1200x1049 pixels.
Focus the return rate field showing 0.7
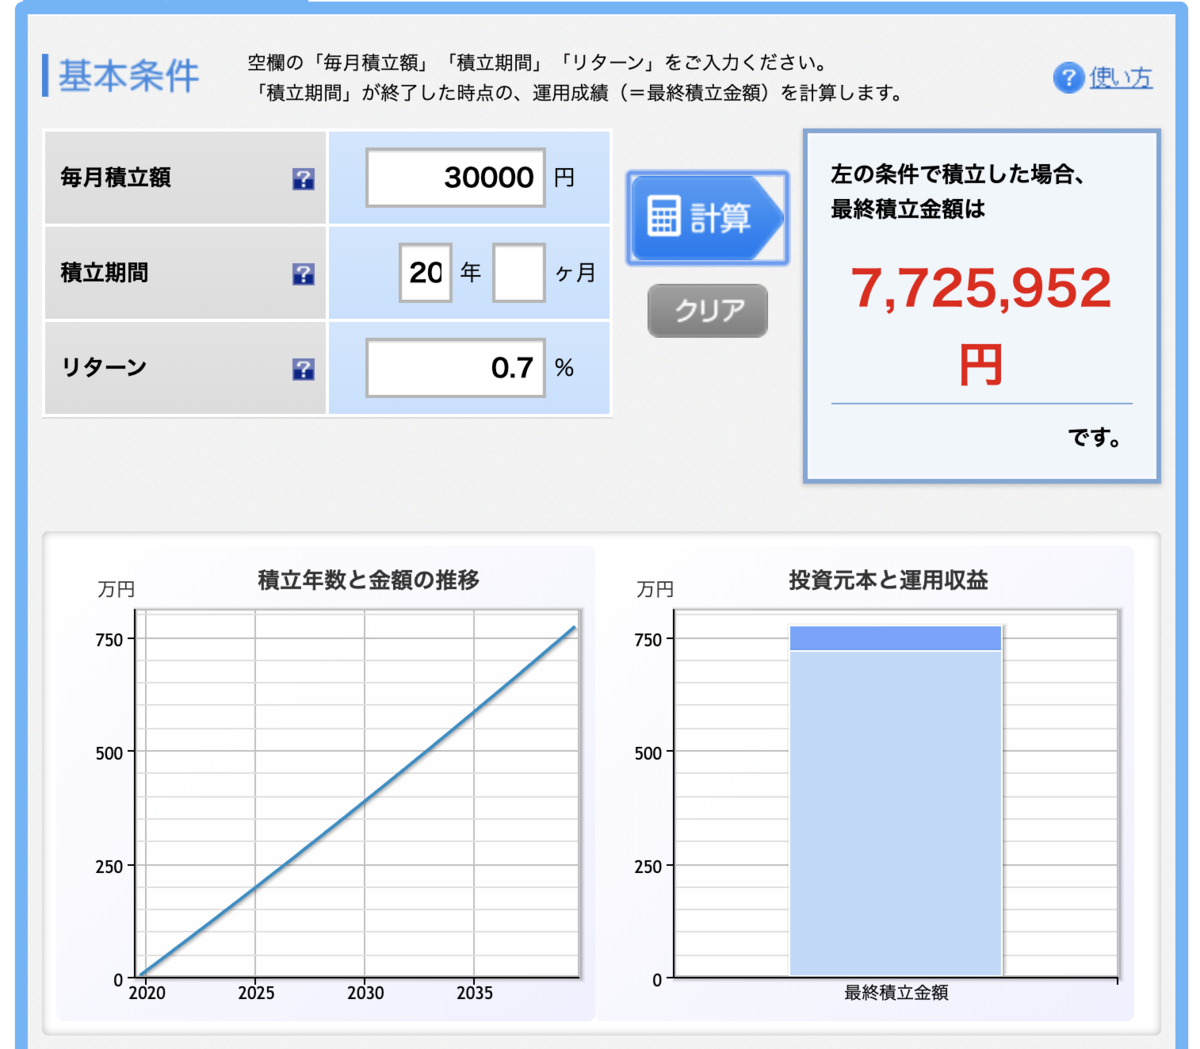coord(455,368)
